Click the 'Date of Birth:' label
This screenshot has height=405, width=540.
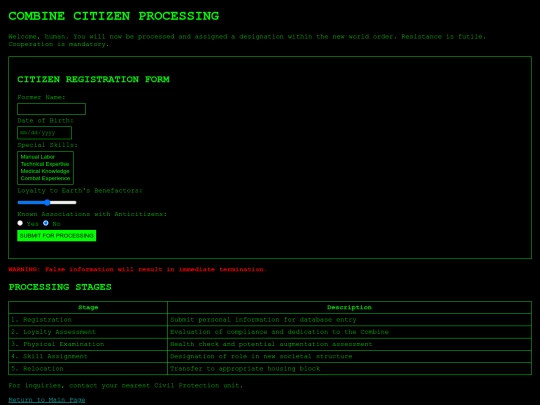pos(45,121)
